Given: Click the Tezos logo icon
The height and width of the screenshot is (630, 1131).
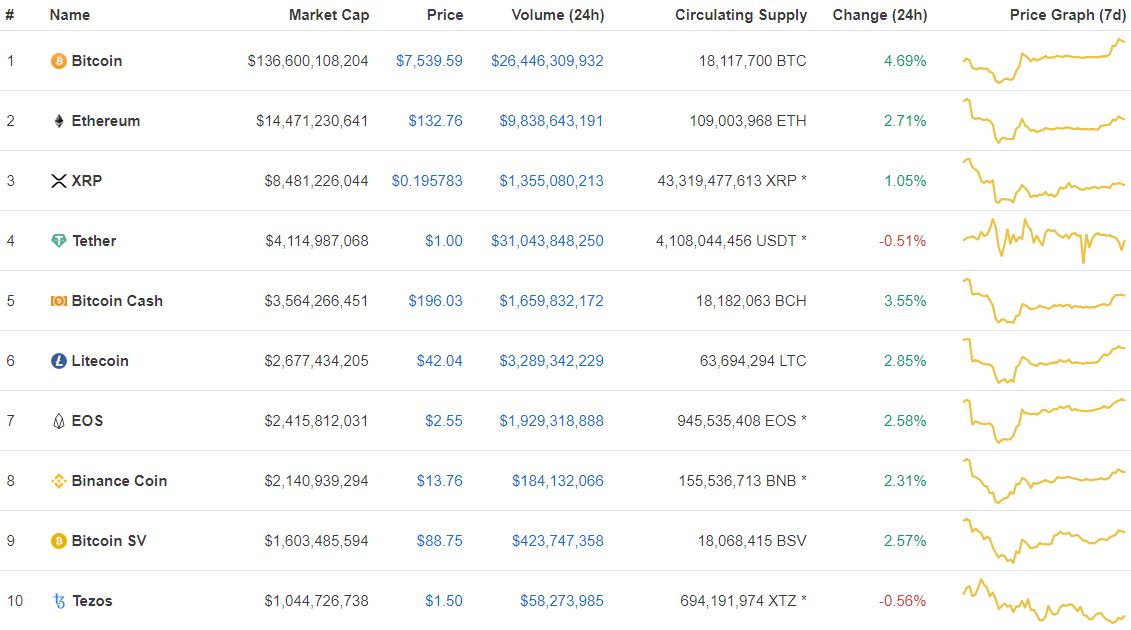Looking at the screenshot, I should 59,600.
